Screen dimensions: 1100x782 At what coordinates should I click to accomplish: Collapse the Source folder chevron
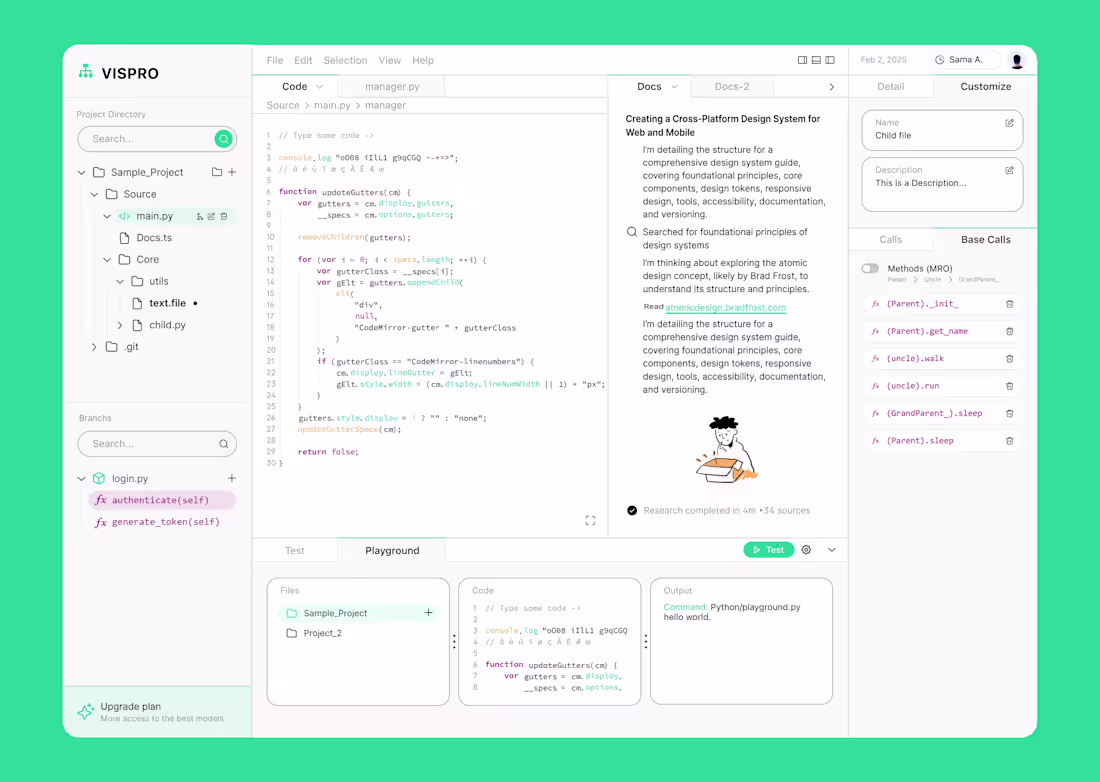click(95, 194)
